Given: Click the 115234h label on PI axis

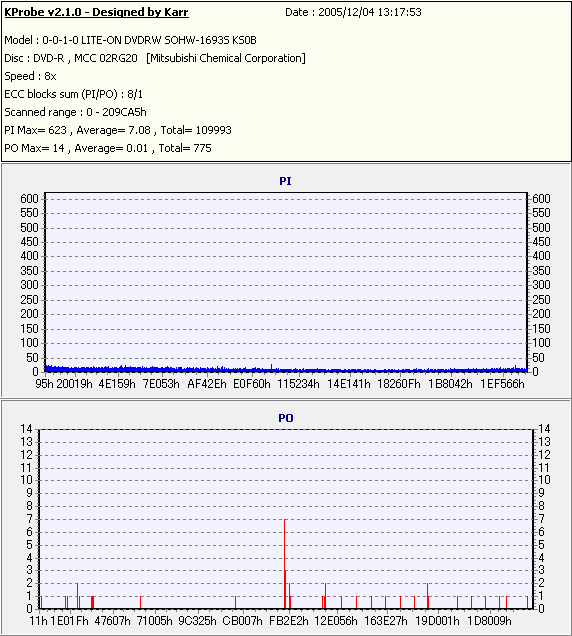Looking at the screenshot, I should (x=298, y=384).
